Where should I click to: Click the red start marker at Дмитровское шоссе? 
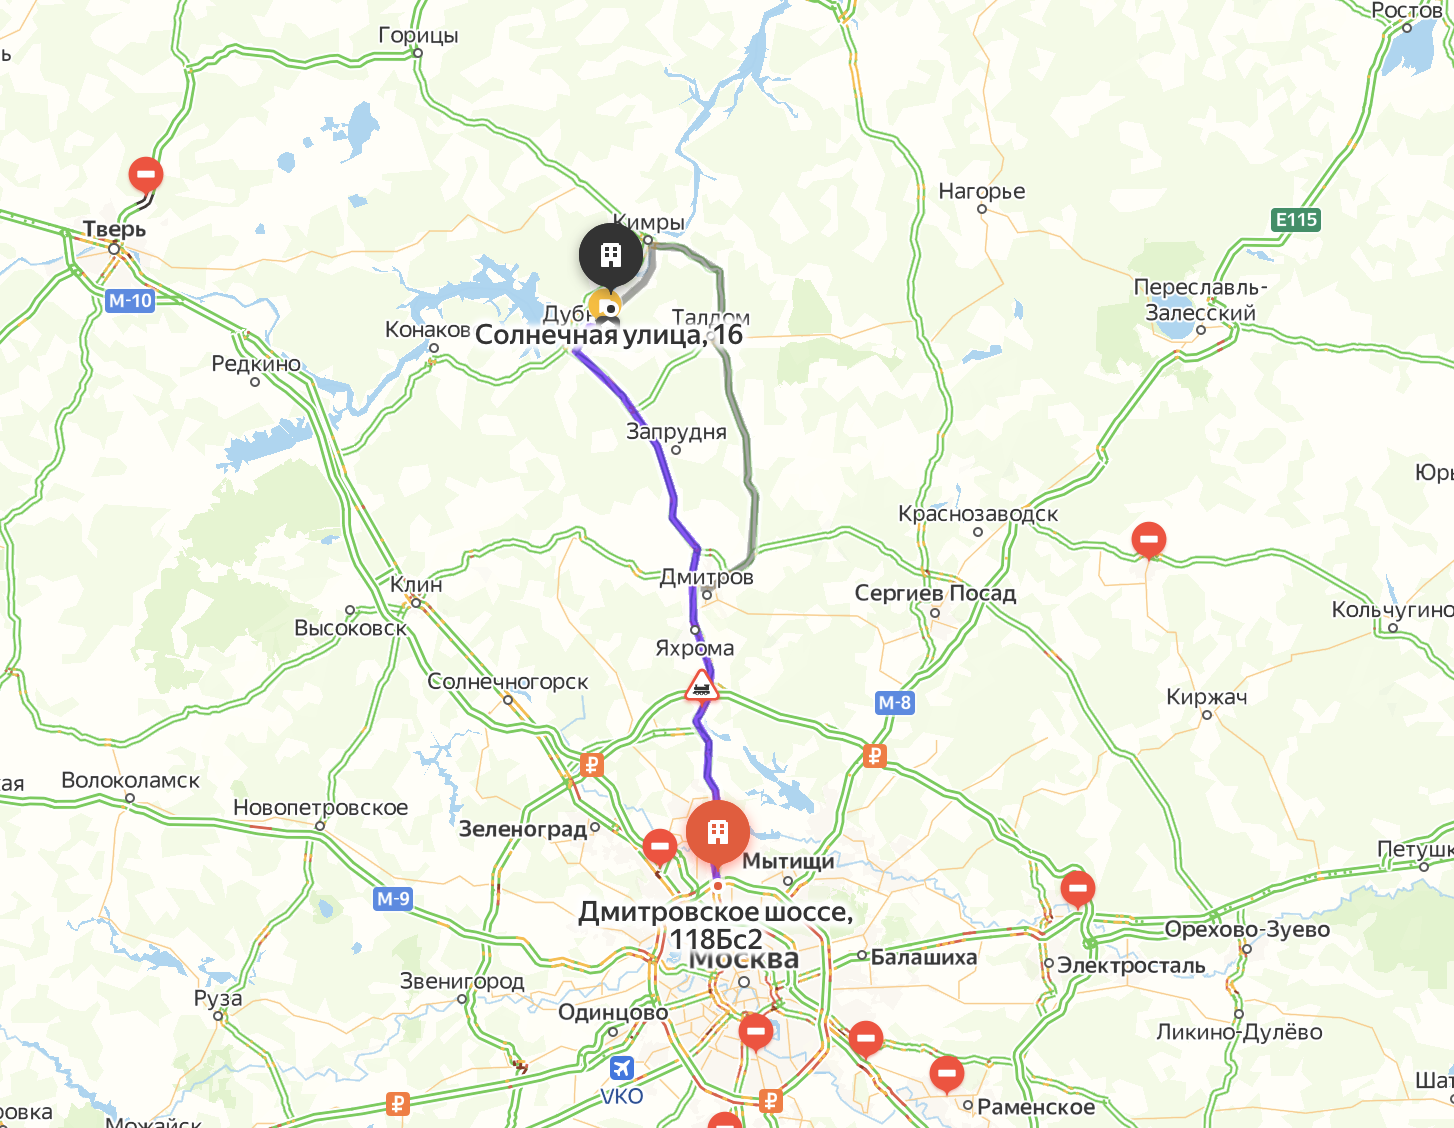[717, 833]
